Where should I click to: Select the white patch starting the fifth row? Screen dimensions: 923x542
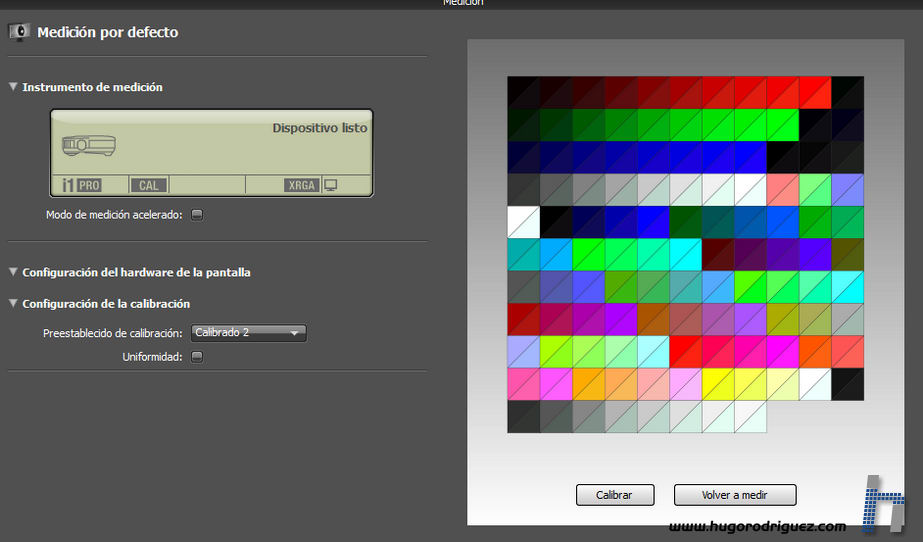[523, 222]
